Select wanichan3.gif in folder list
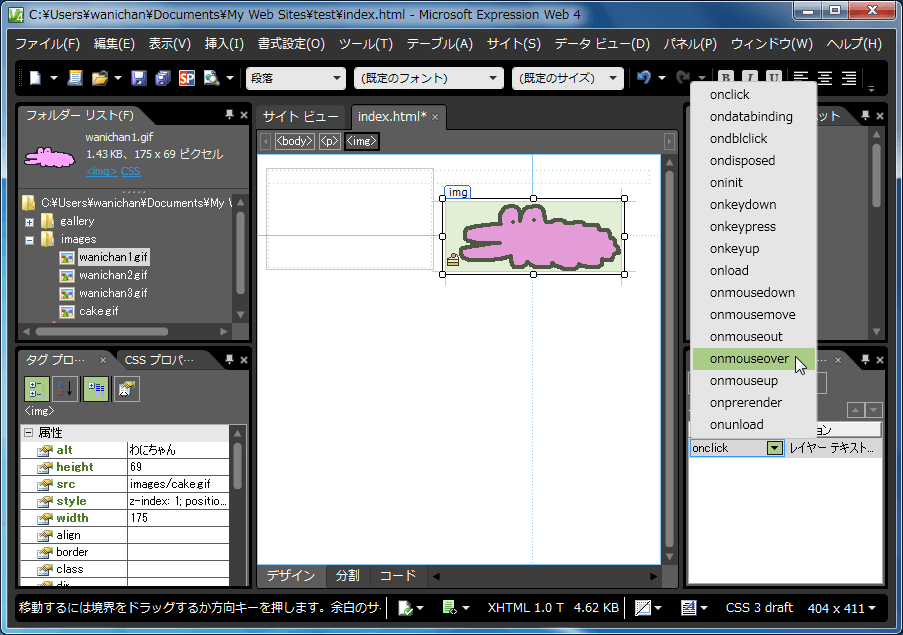 [x=113, y=293]
